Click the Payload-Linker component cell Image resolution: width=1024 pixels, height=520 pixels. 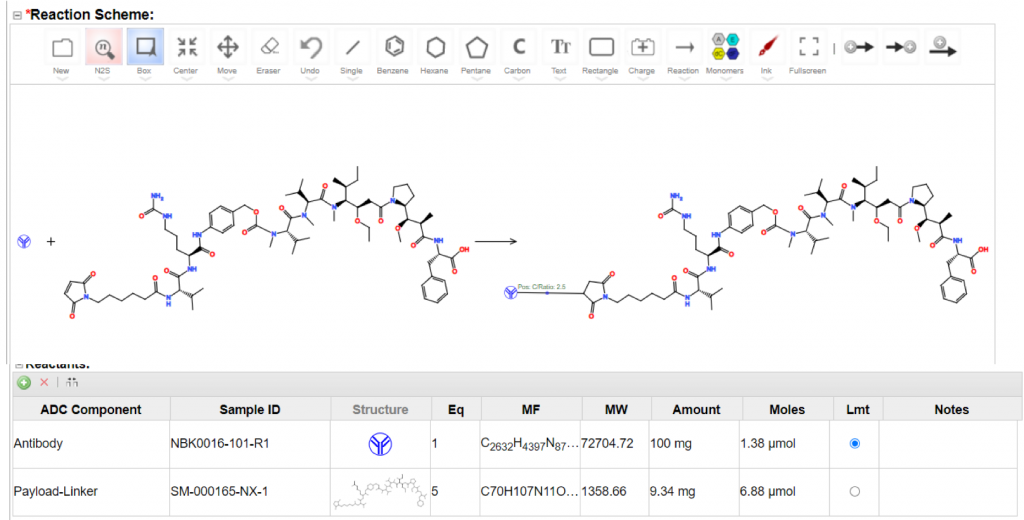pyautogui.click(x=91, y=491)
